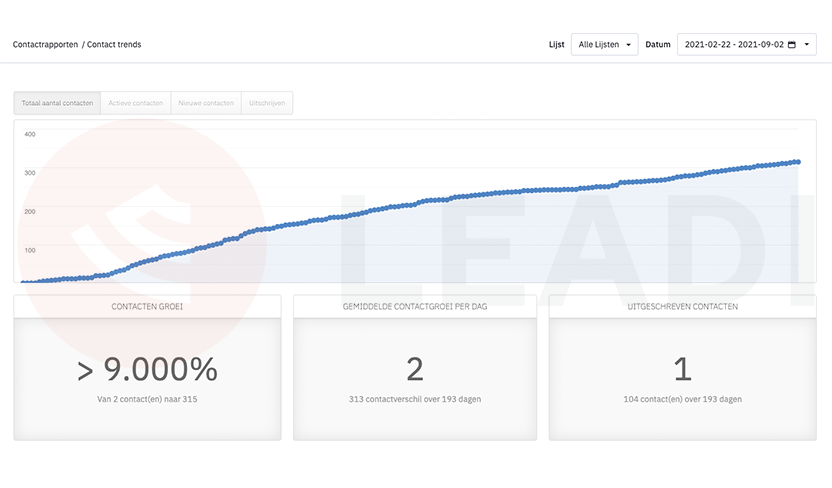This screenshot has width=832, height=488.
Task: Select the Contacten Groei card header
Action: pyautogui.click(x=147, y=307)
